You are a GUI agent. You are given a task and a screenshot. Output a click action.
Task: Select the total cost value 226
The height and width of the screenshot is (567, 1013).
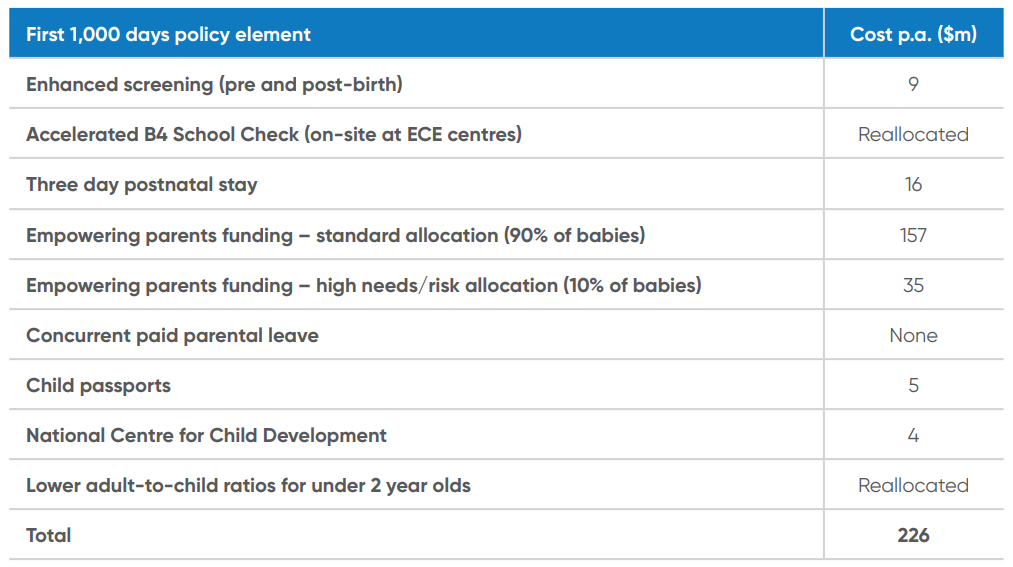coord(913,536)
